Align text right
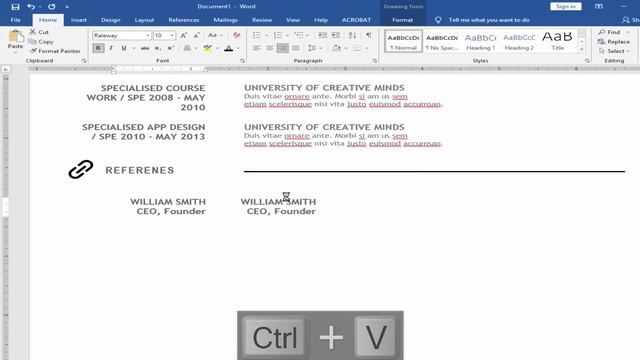The image size is (640, 360). tap(282, 48)
